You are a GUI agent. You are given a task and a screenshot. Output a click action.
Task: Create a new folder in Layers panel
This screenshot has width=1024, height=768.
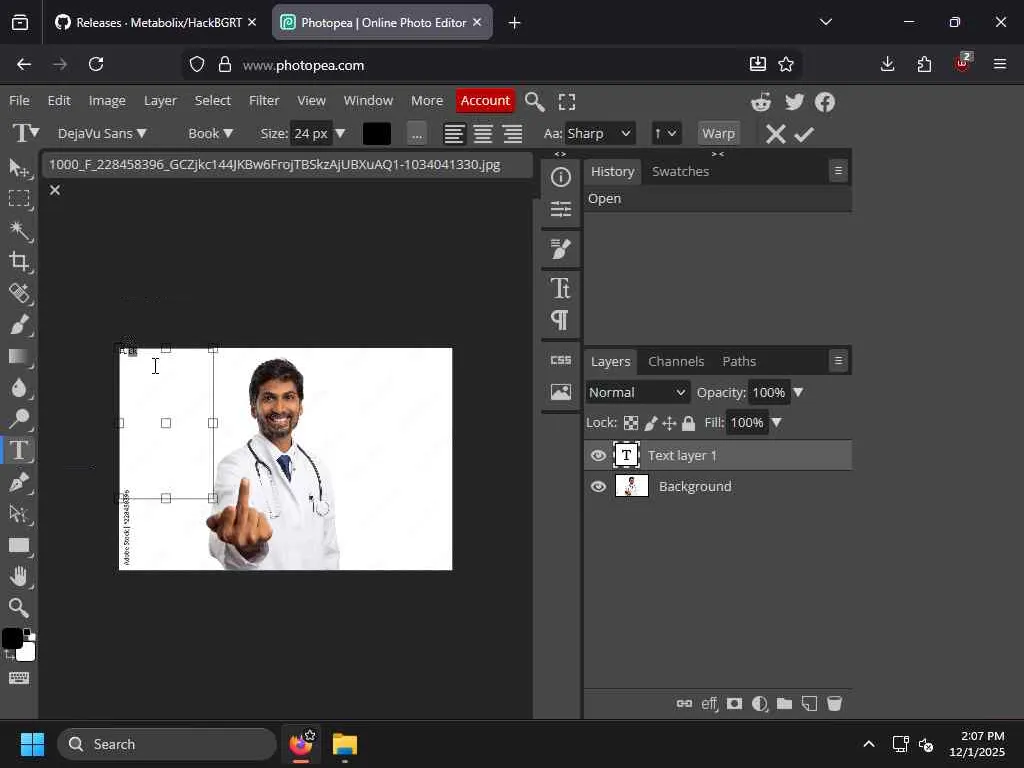pos(784,704)
